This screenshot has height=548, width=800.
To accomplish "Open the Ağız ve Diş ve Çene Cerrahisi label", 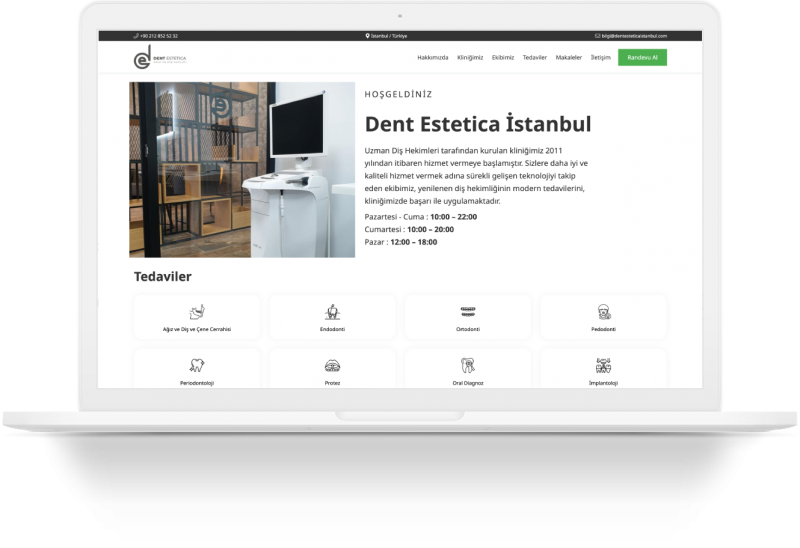I will 197,329.
